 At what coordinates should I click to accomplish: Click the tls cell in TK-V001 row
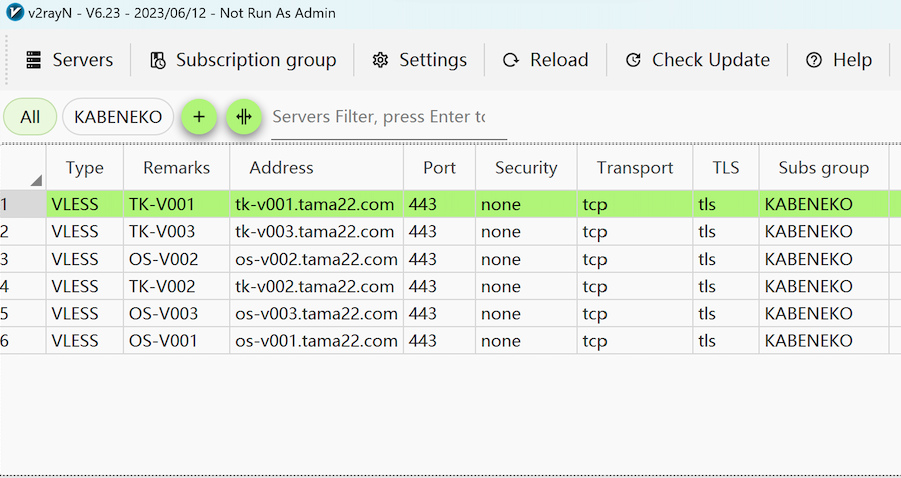pos(726,205)
